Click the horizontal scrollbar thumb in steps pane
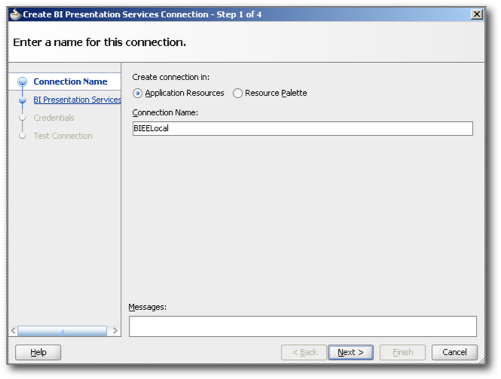This screenshot has width=501, height=379. click(62, 331)
